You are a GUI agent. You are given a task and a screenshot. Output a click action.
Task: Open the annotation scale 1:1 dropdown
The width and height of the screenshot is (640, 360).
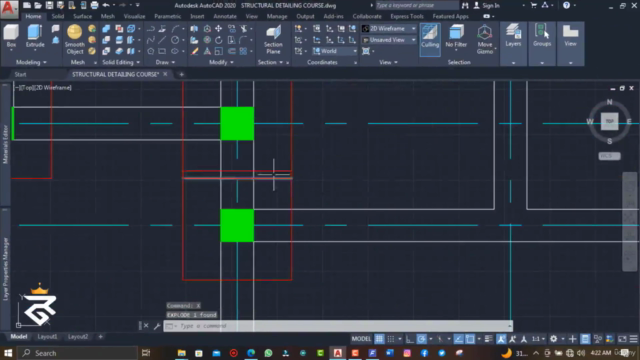pos(538,339)
